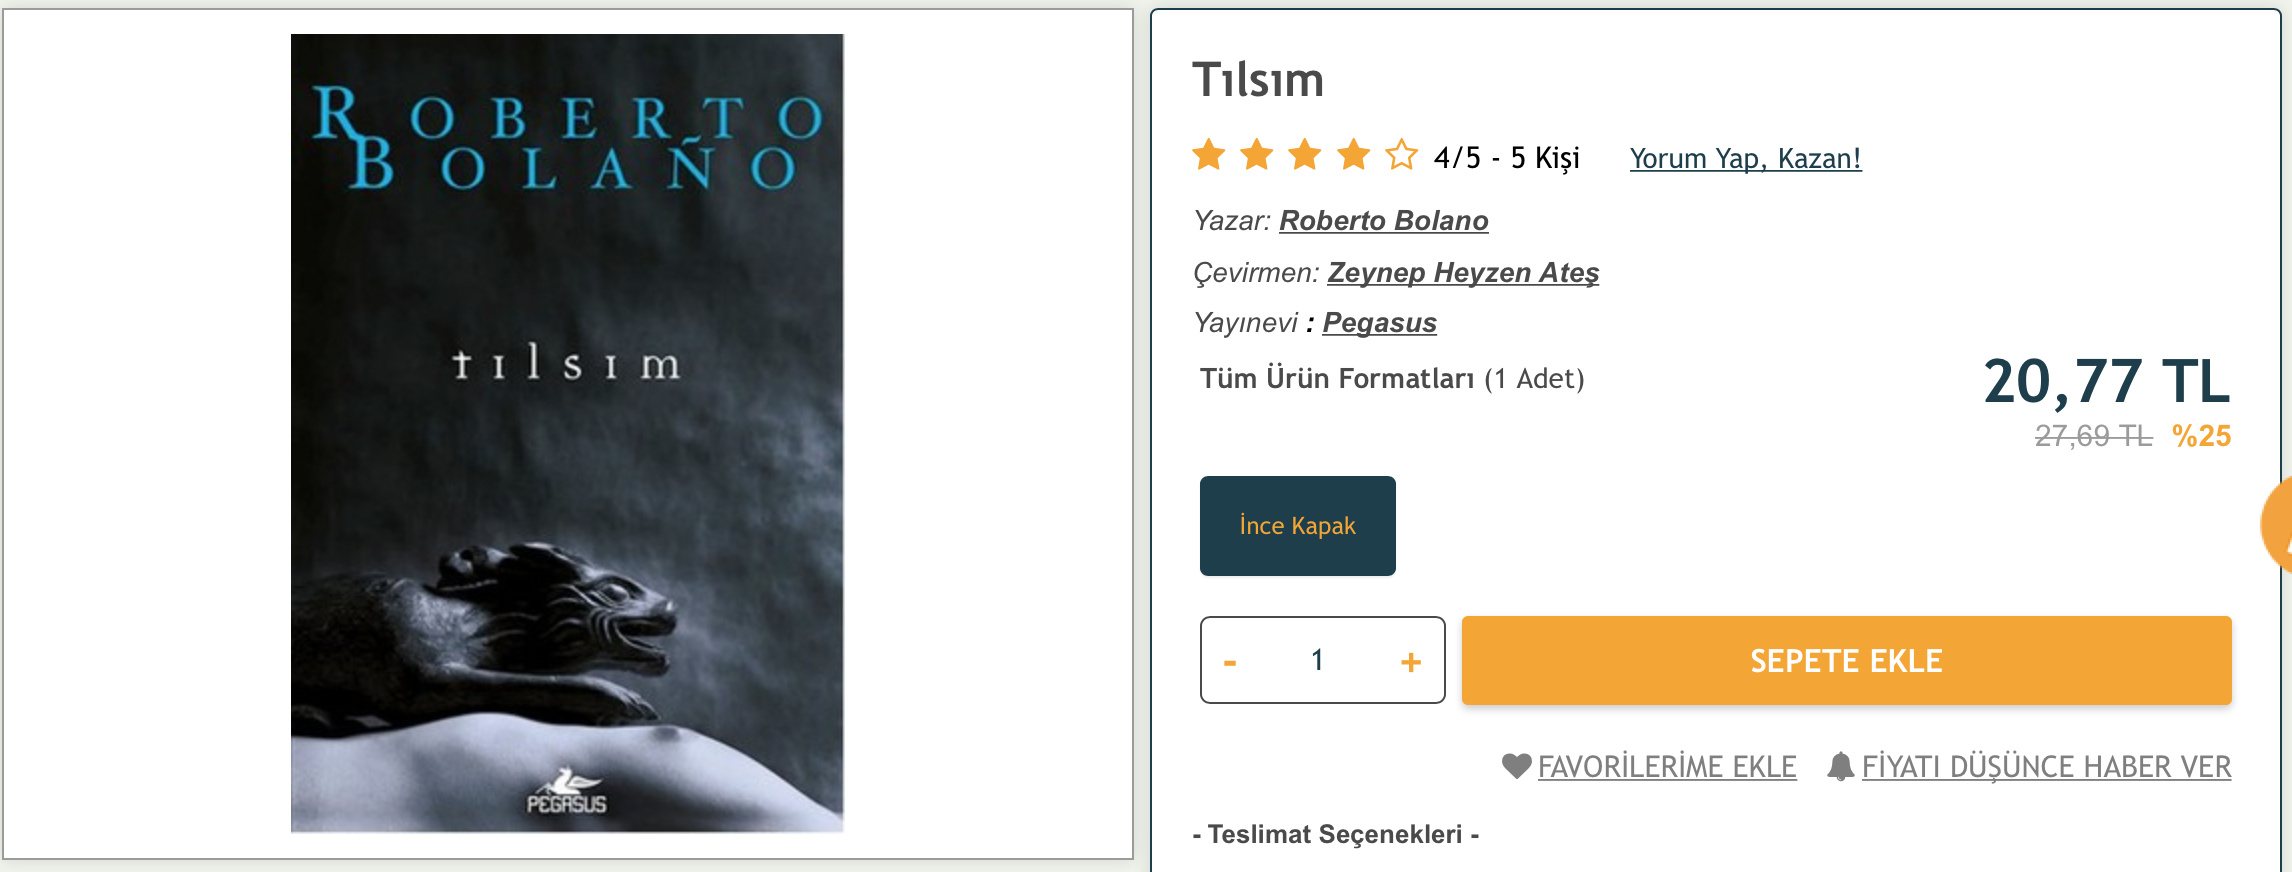Select the İnce Kapak format option
Image resolution: width=2292 pixels, height=872 pixels.
[x=1297, y=526]
